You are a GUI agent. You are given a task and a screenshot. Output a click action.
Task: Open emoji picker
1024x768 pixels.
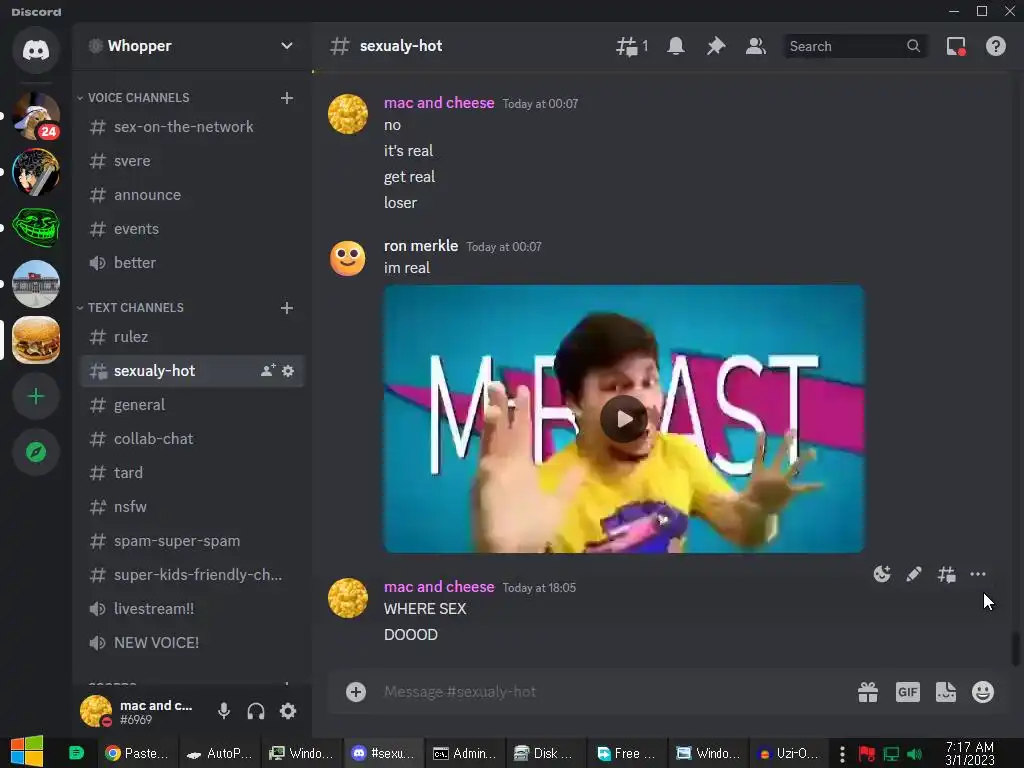tap(983, 692)
